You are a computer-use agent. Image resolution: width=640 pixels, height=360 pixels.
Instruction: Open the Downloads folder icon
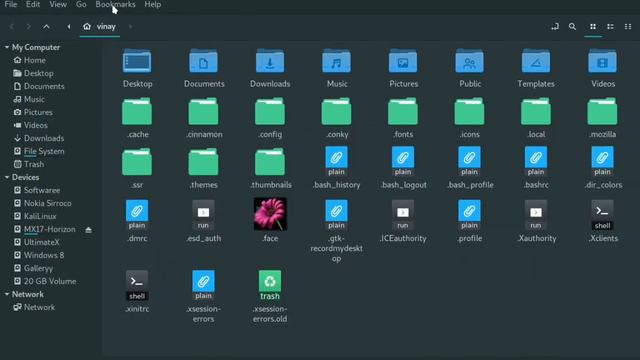(x=270, y=61)
